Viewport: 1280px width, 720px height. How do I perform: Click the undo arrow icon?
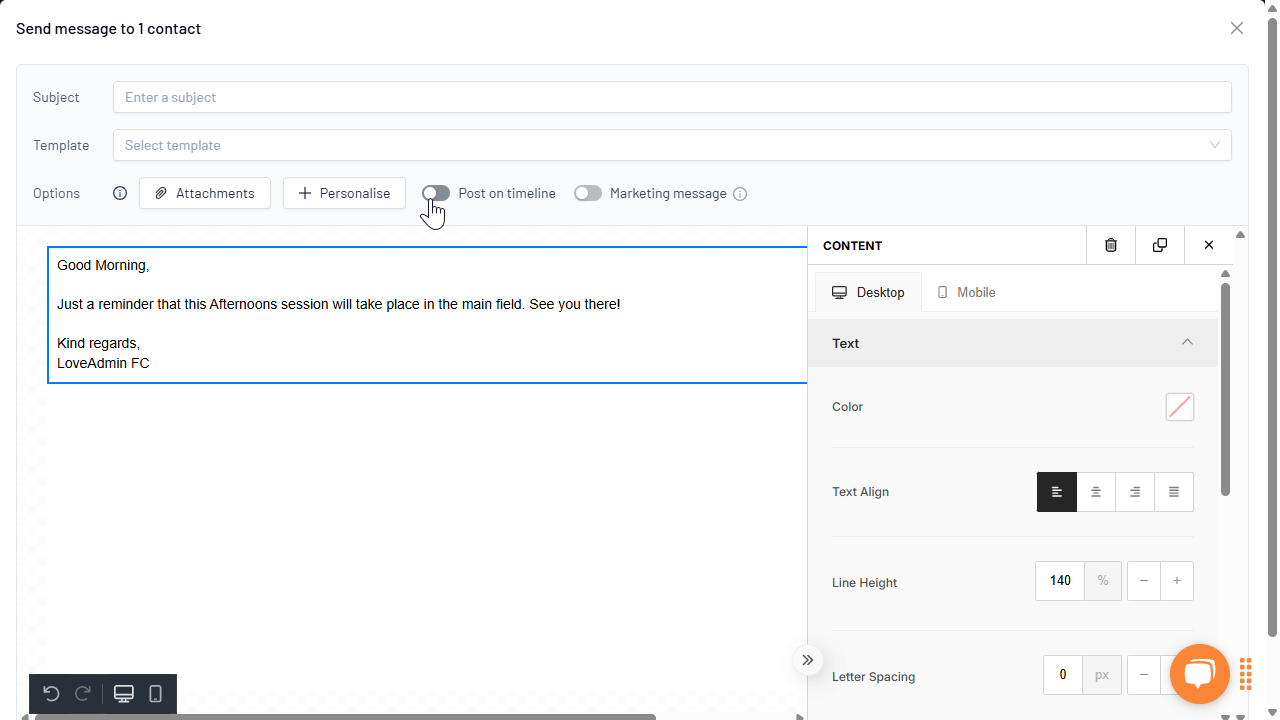51,694
